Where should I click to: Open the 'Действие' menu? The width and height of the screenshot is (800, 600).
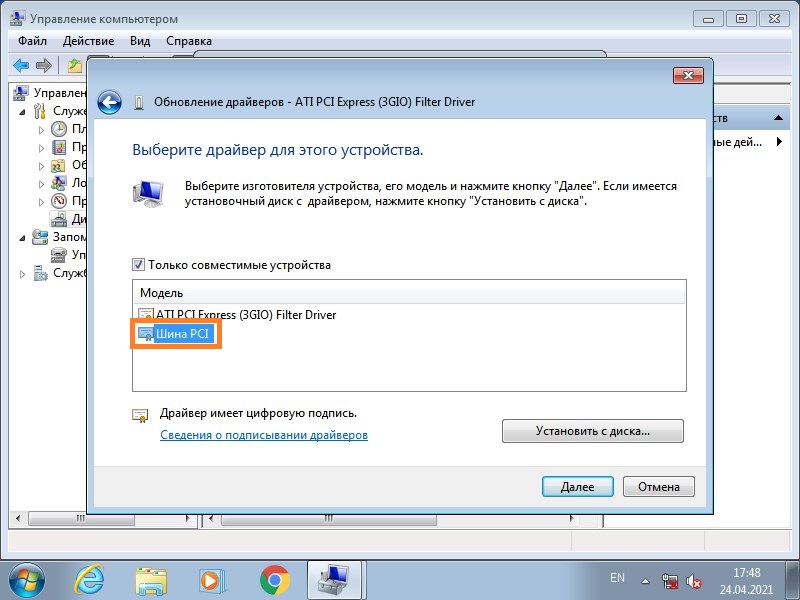click(88, 41)
